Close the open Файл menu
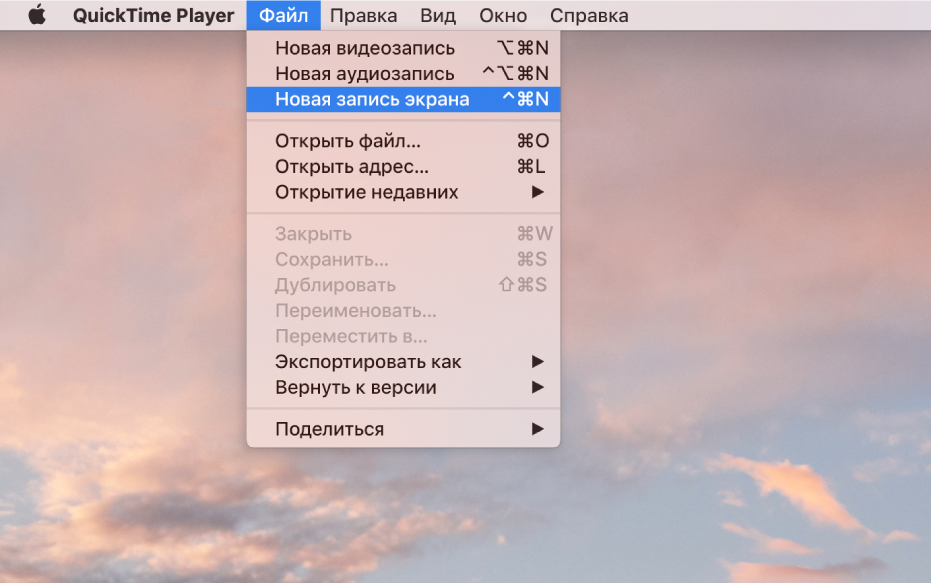 (x=283, y=15)
